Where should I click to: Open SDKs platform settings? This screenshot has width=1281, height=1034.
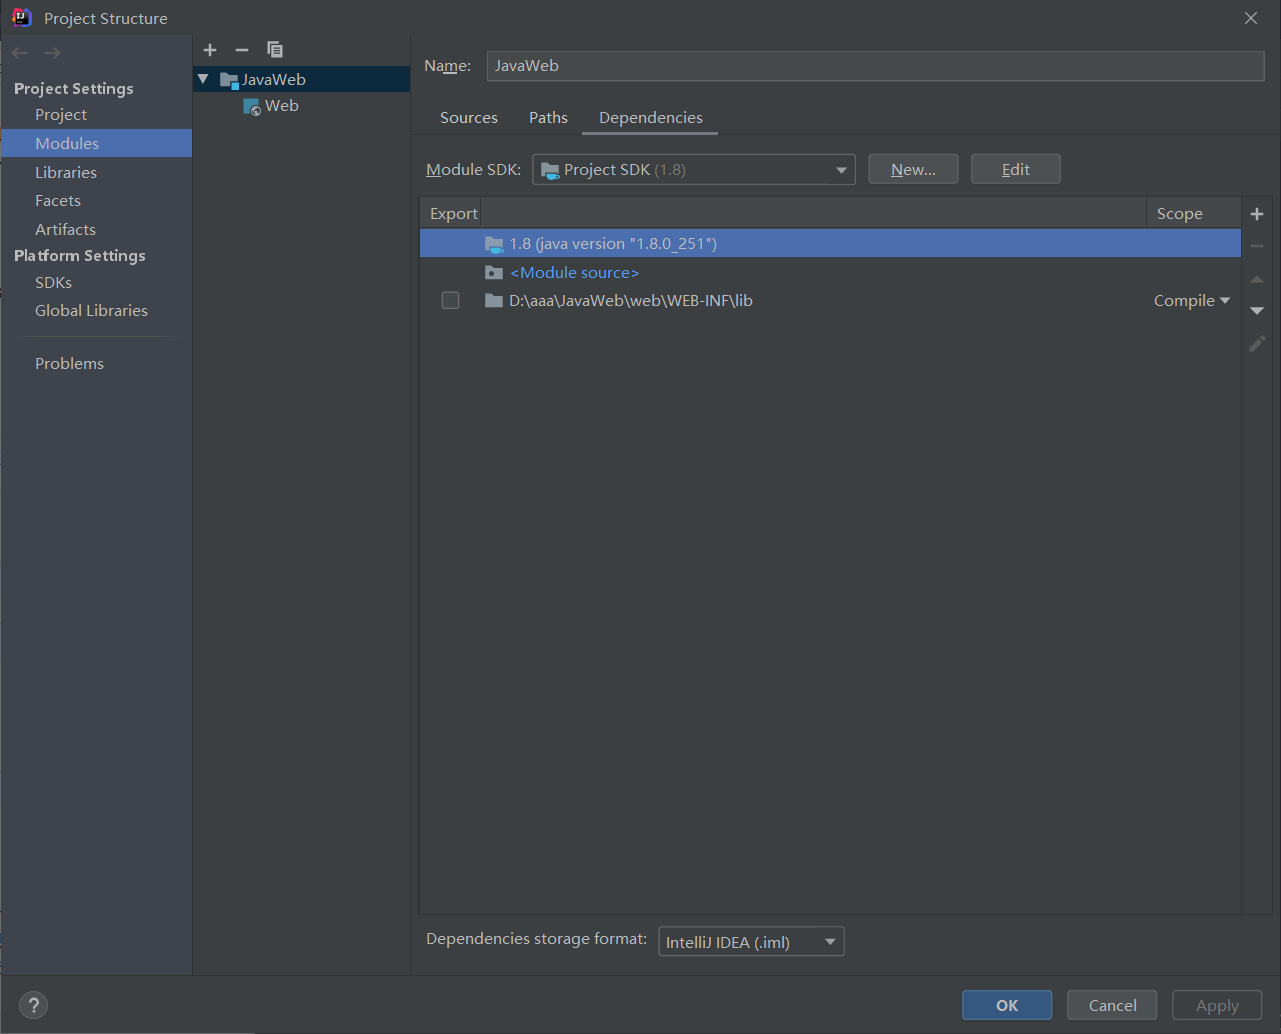pos(54,283)
